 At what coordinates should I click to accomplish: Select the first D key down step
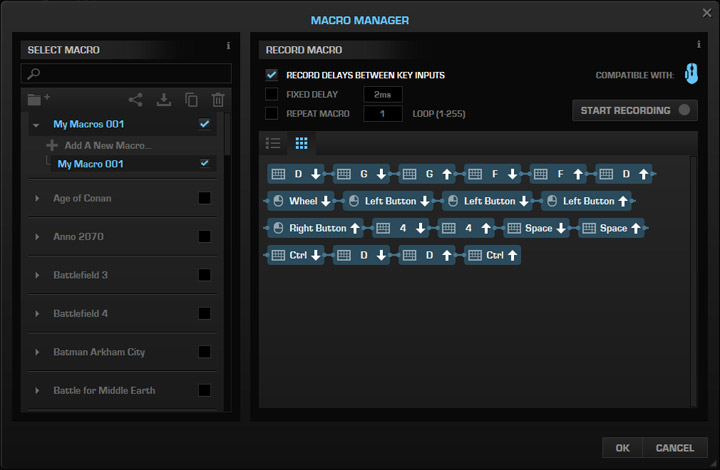(x=296, y=174)
